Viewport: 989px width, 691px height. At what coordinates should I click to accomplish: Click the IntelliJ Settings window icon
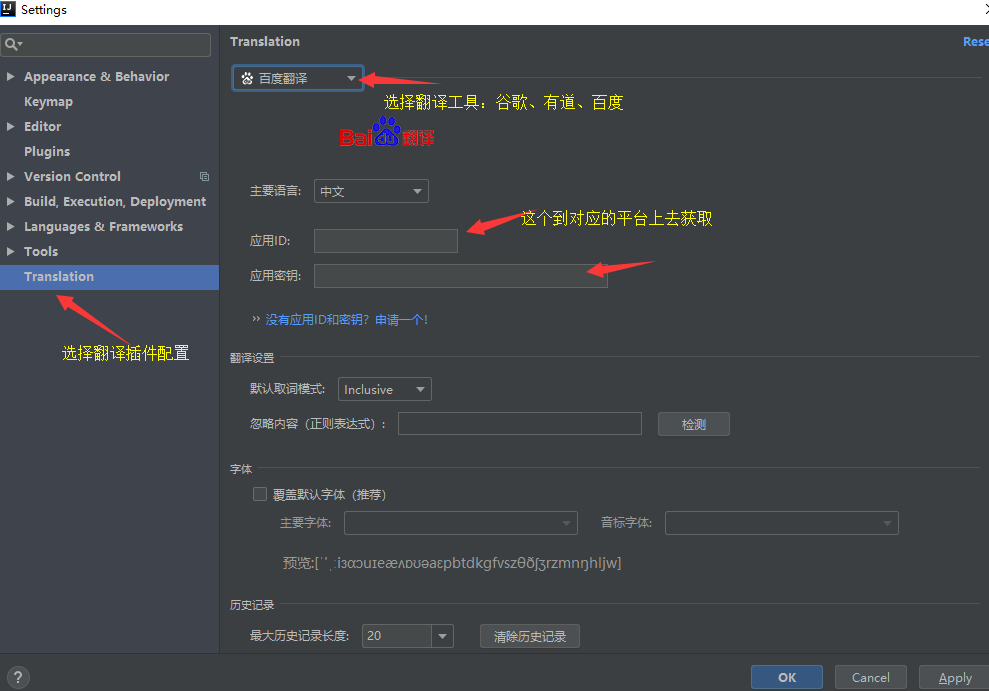point(8,9)
